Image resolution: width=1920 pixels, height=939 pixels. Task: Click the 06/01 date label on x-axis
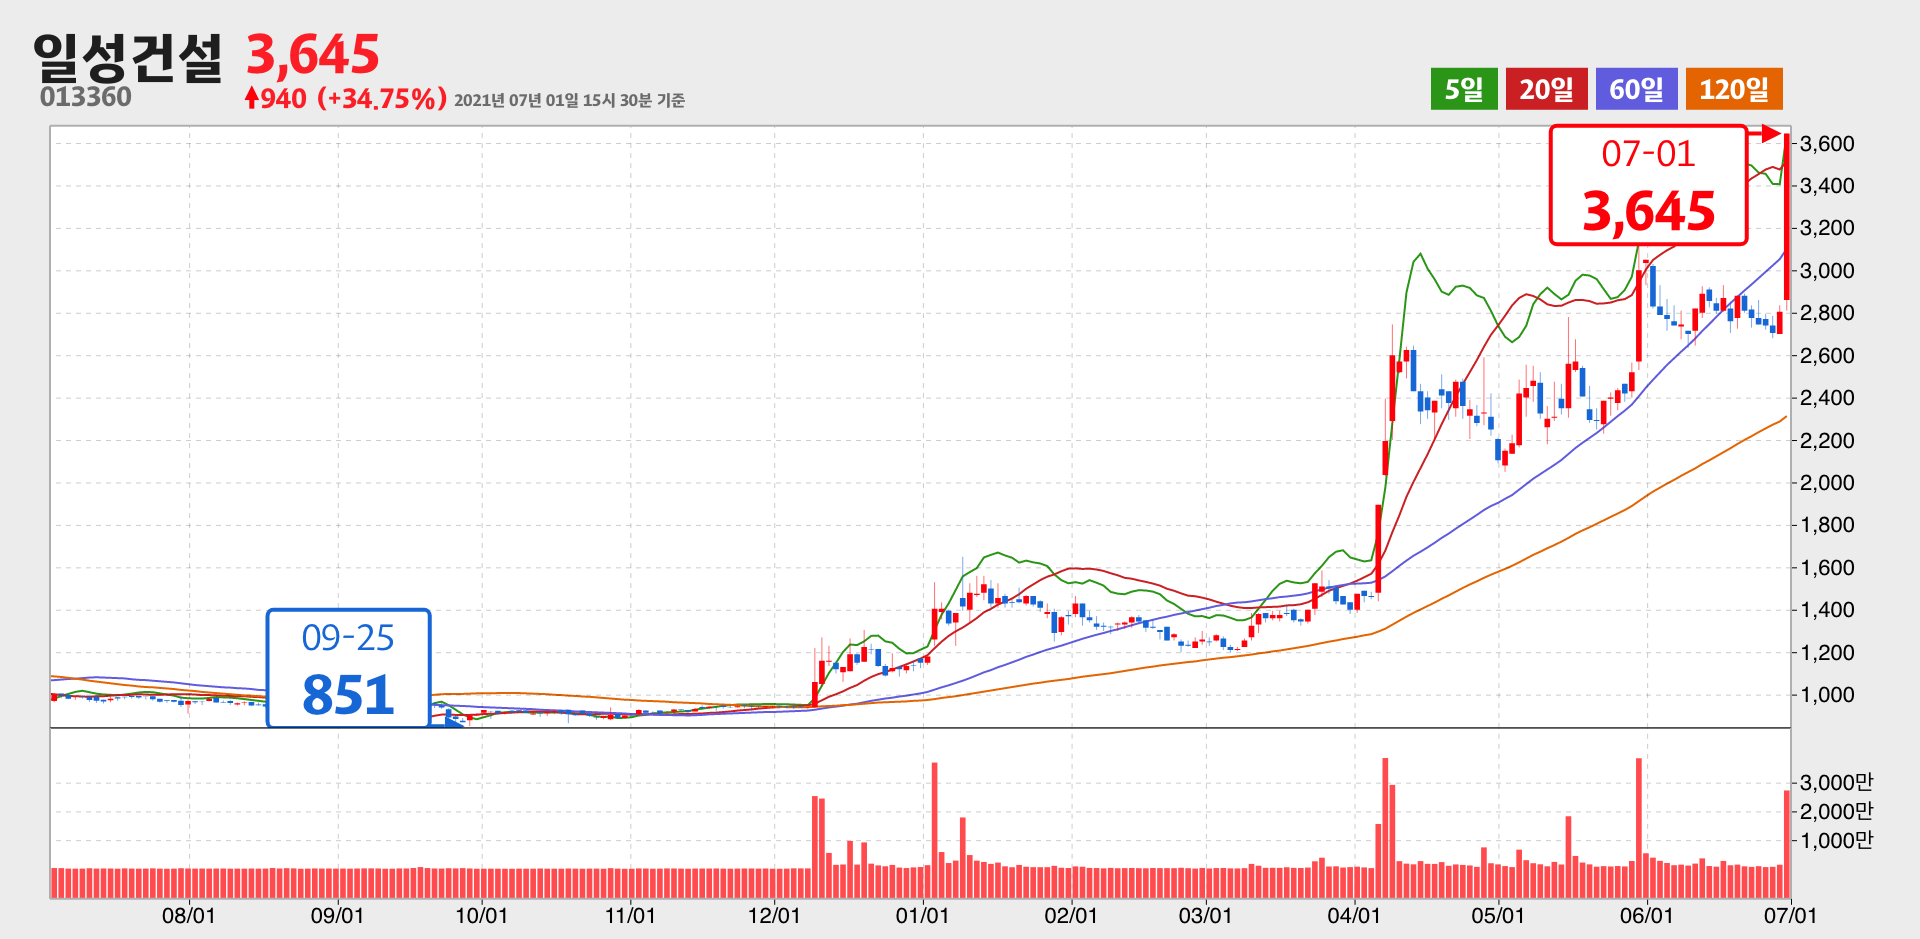pos(1646,915)
